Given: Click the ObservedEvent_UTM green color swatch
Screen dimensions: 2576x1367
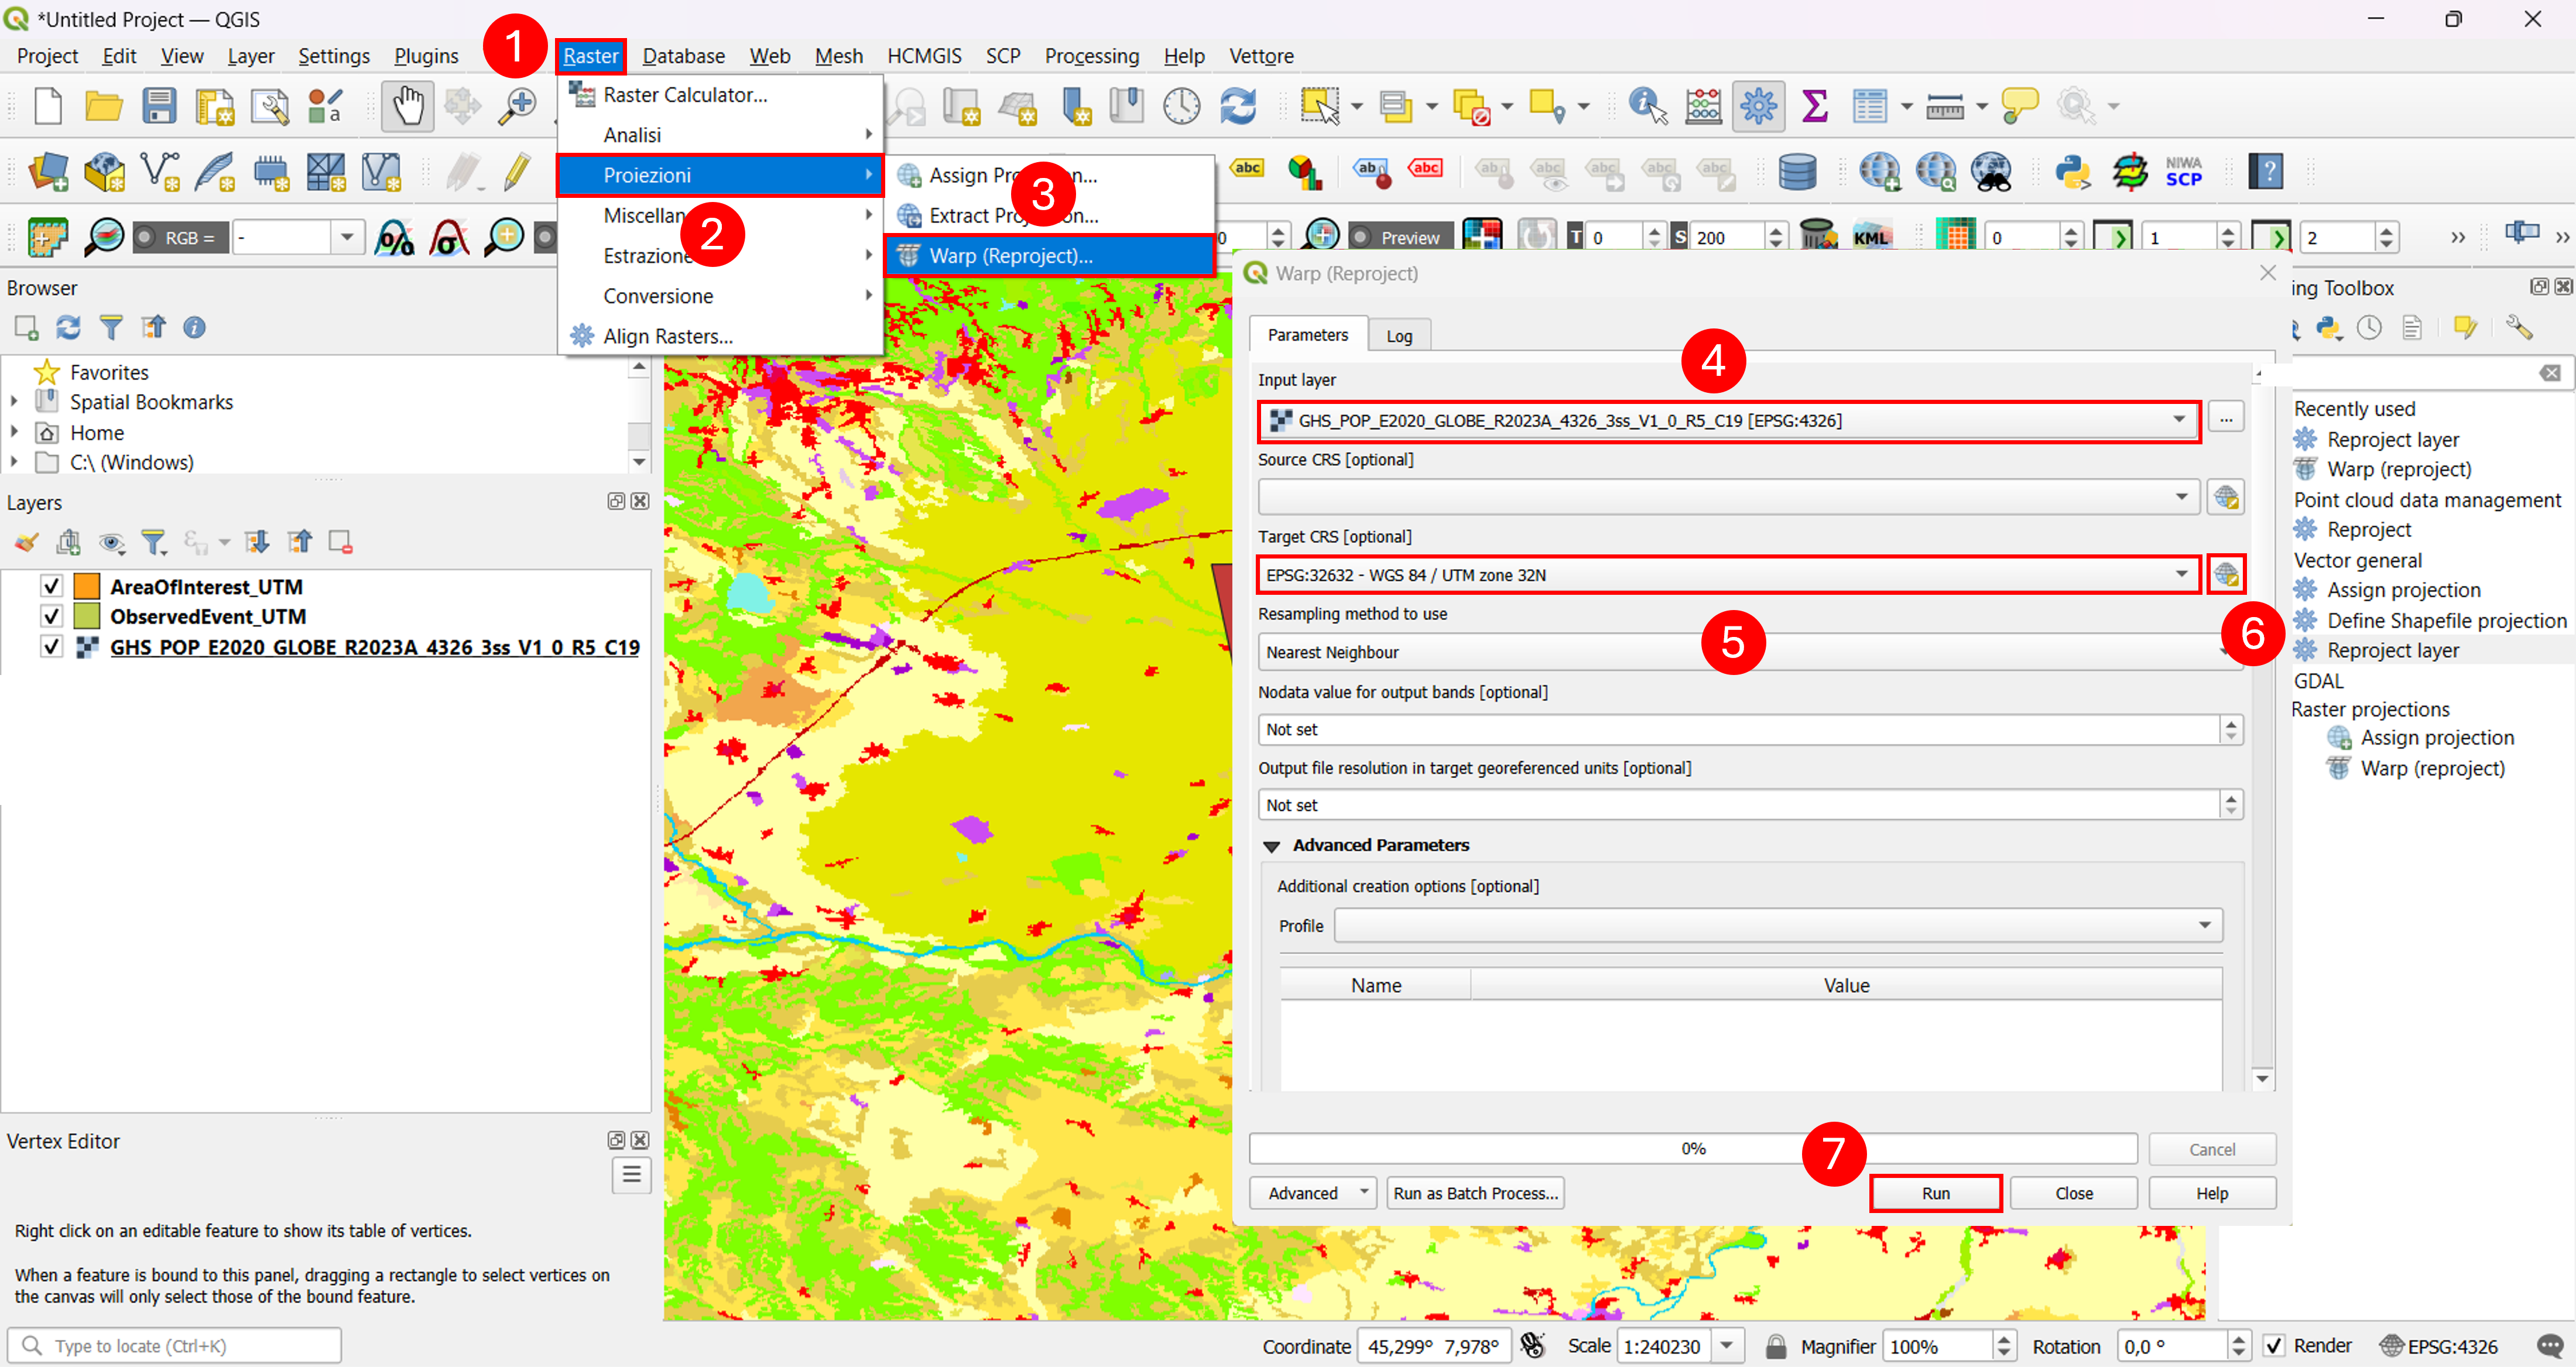Looking at the screenshot, I should click(x=88, y=616).
